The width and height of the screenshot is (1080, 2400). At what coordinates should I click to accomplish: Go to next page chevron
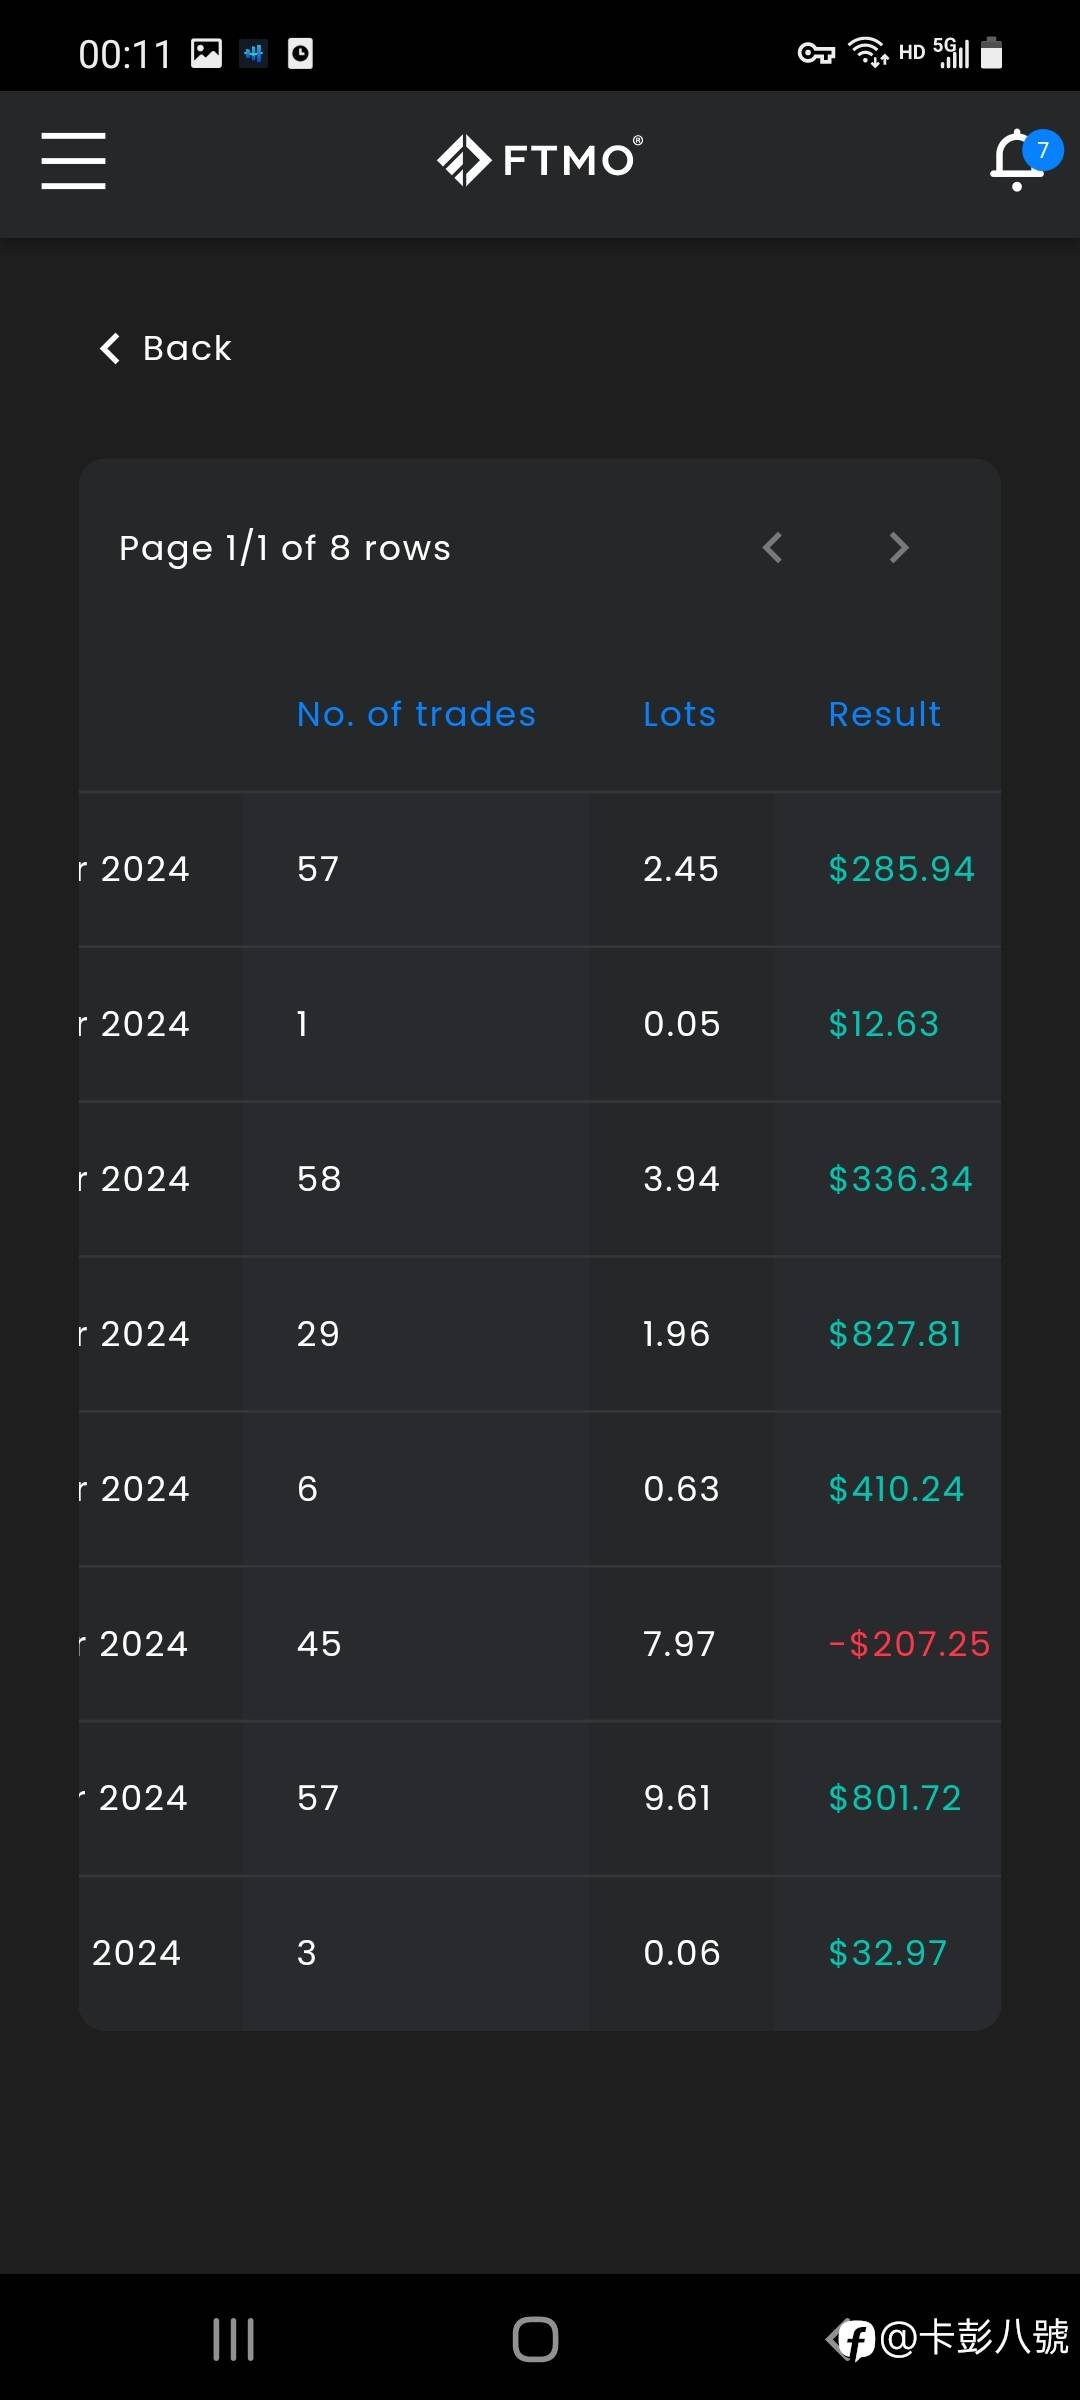(899, 547)
